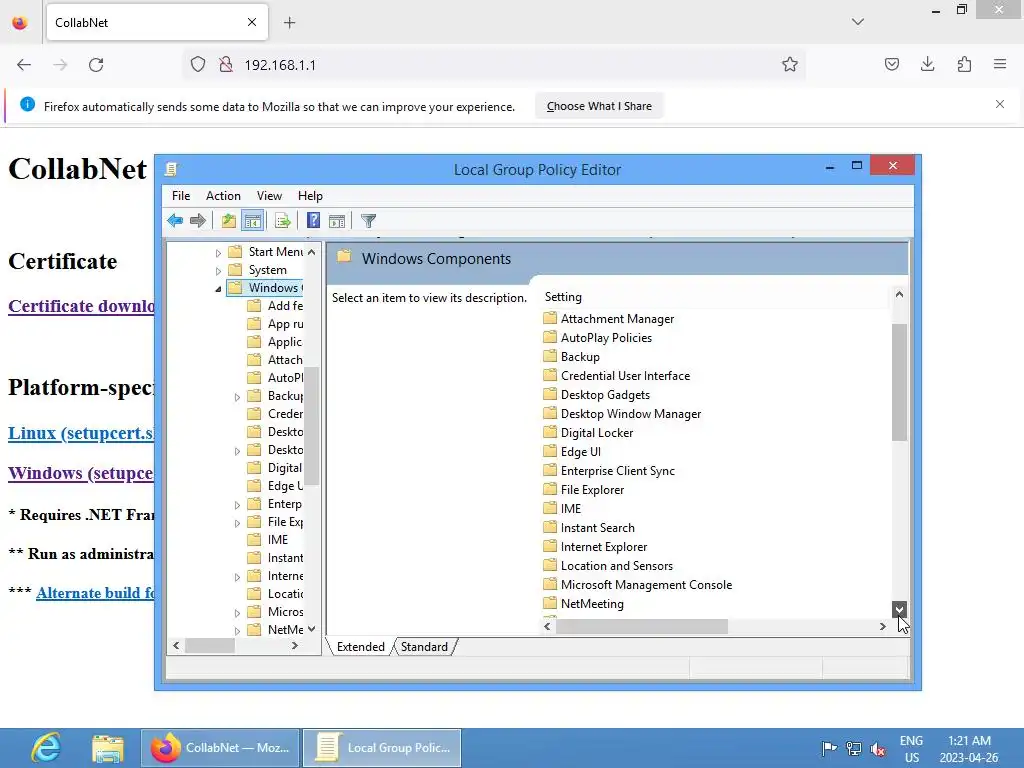The image size is (1024, 768).
Task: Click Firefox reload page icon
Action: (x=96, y=65)
